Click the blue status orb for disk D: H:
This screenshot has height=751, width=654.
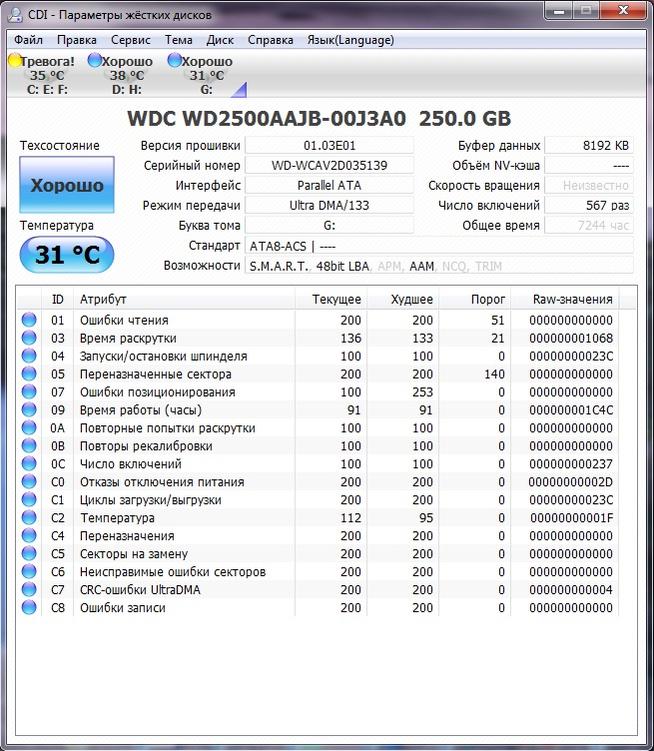[x=95, y=60]
